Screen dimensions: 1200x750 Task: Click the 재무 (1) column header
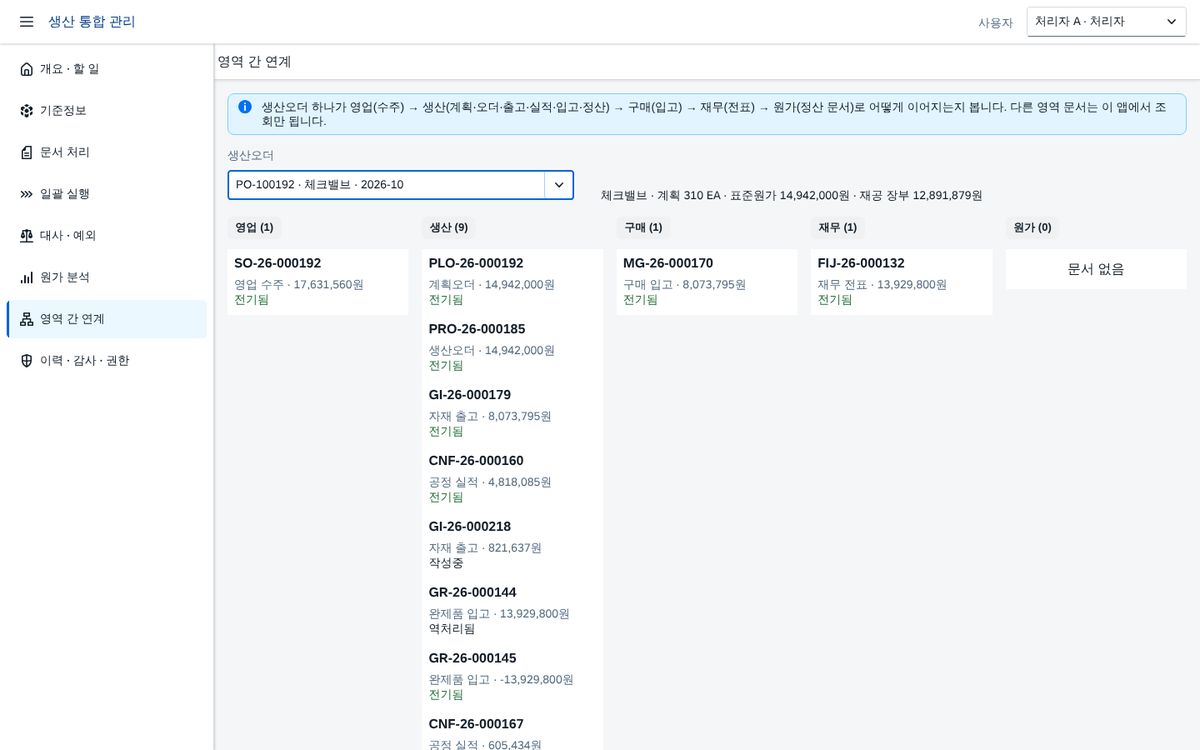(x=837, y=228)
